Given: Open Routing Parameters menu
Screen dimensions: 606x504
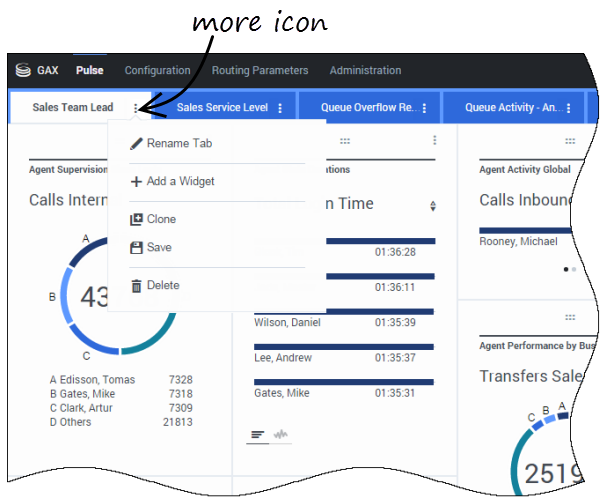Looking at the screenshot, I should (x=260, y=70).
